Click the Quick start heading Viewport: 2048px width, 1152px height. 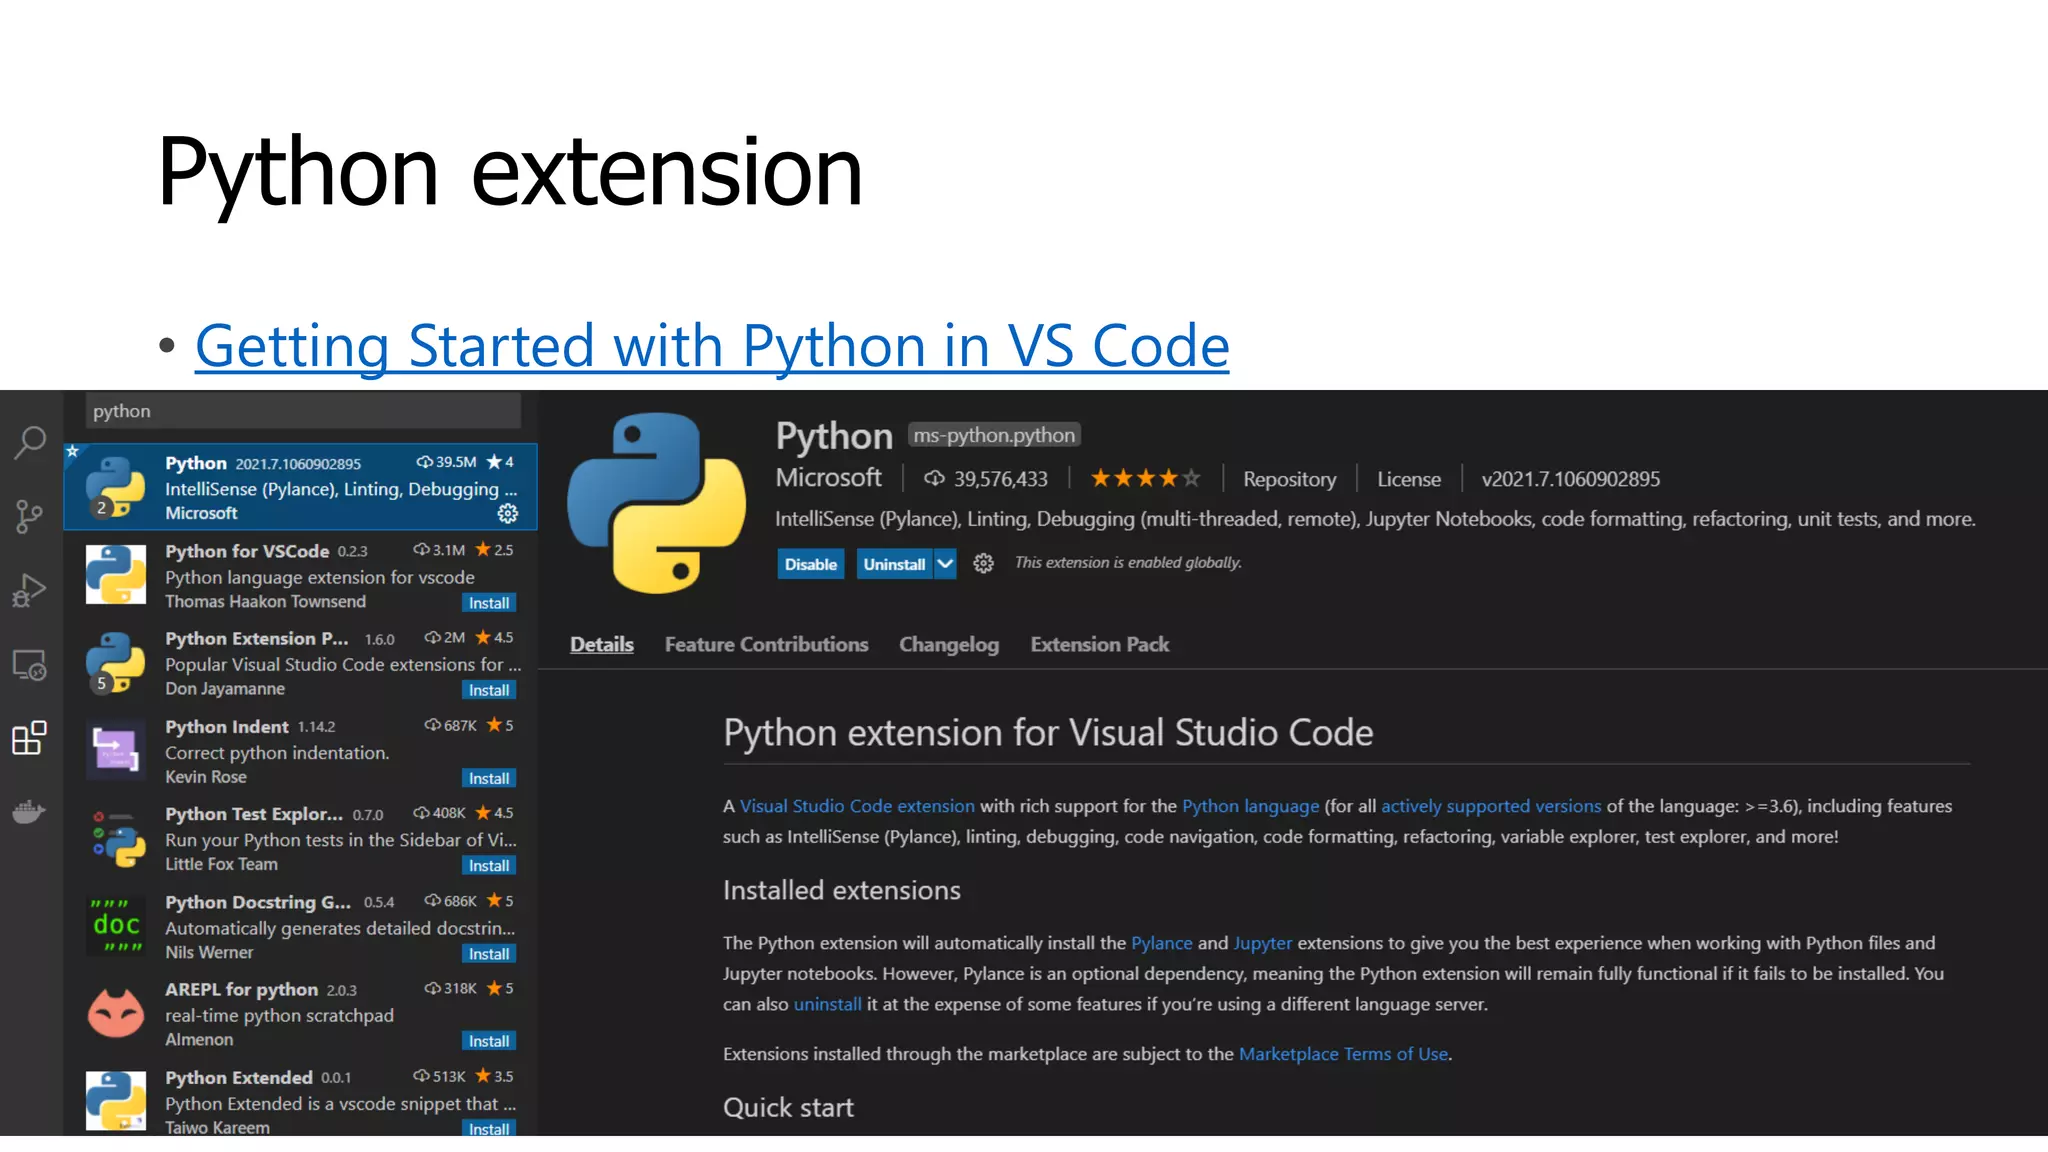788,1108
